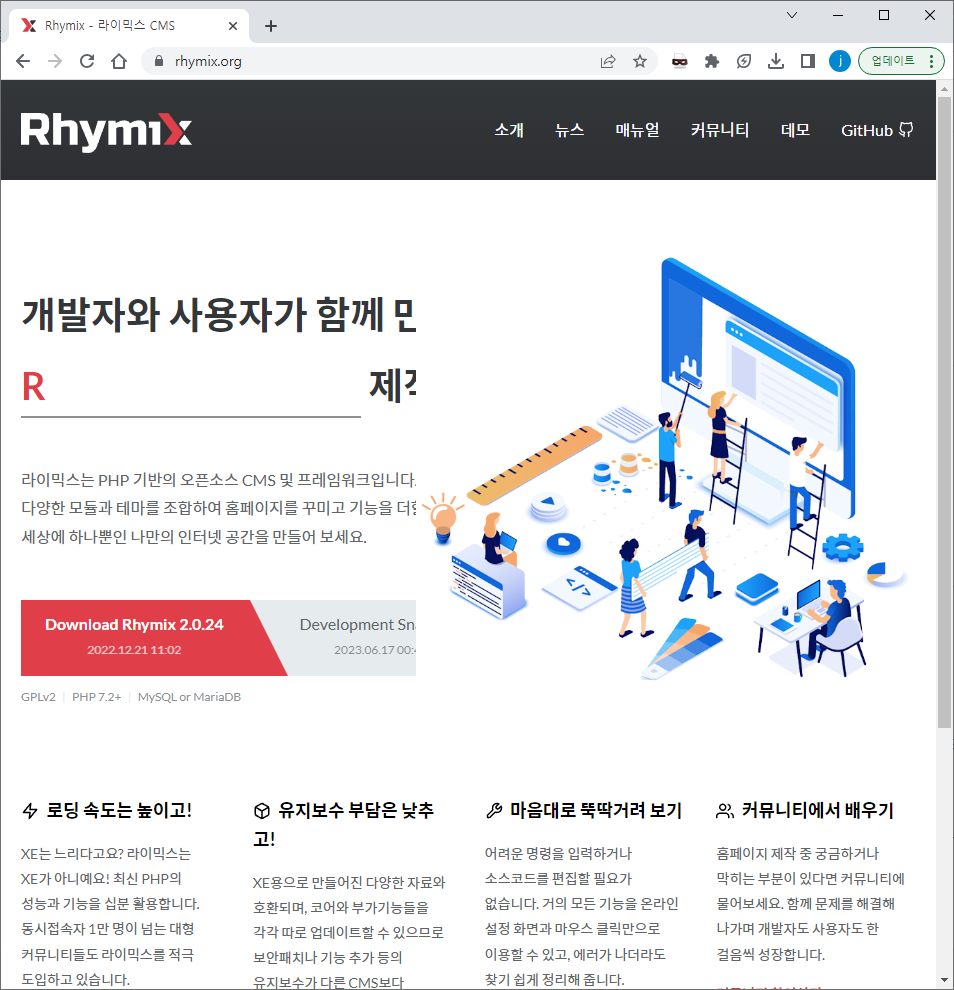Viewport: 954px width, 990px height.
Task: Reload the rhymix.org page
Action: click(87, 61)
